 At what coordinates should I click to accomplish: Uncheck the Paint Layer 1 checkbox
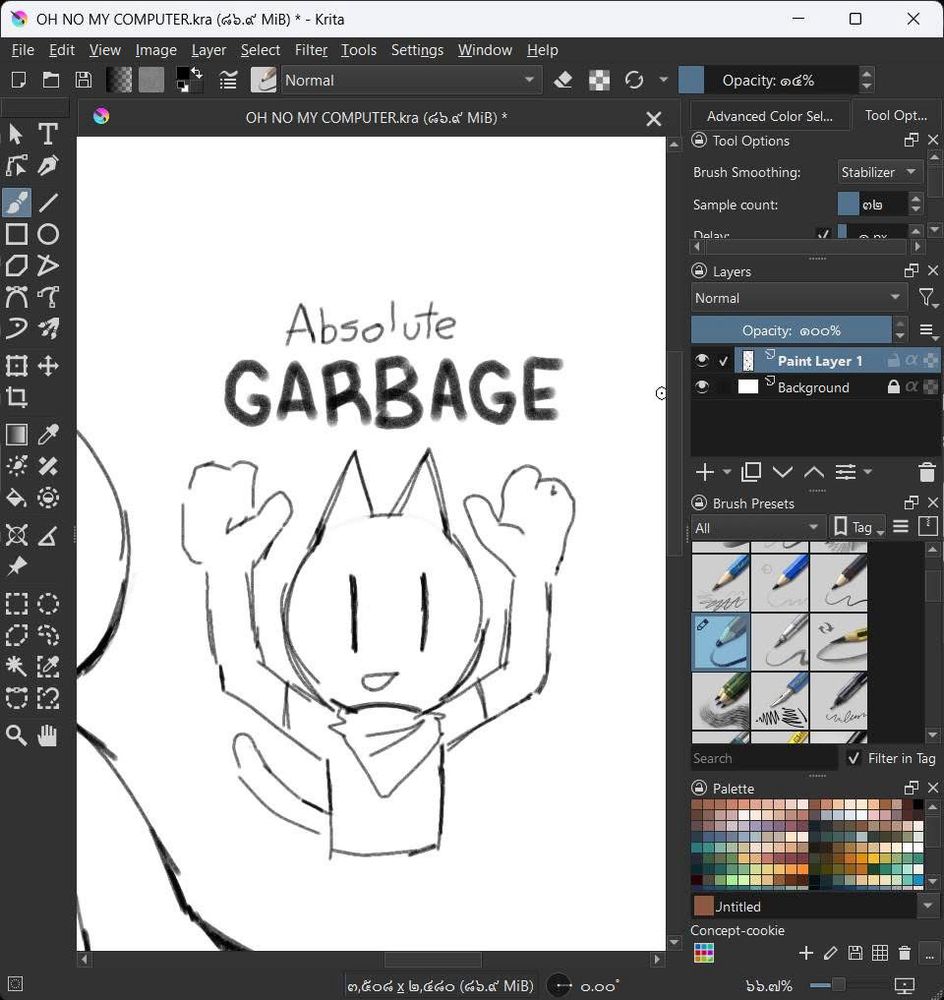click(x=723, y=361)
